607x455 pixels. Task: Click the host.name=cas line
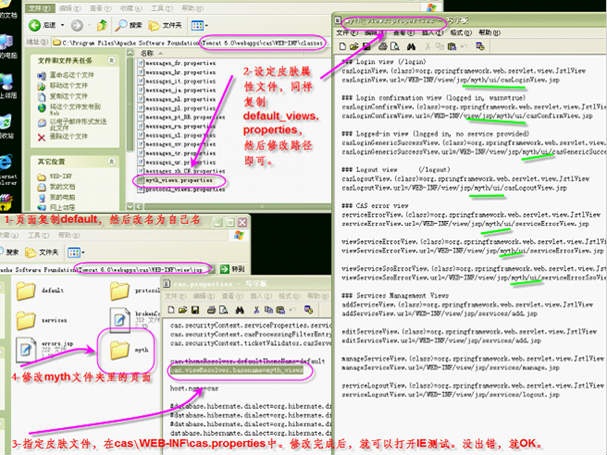(x=194, y=388)
